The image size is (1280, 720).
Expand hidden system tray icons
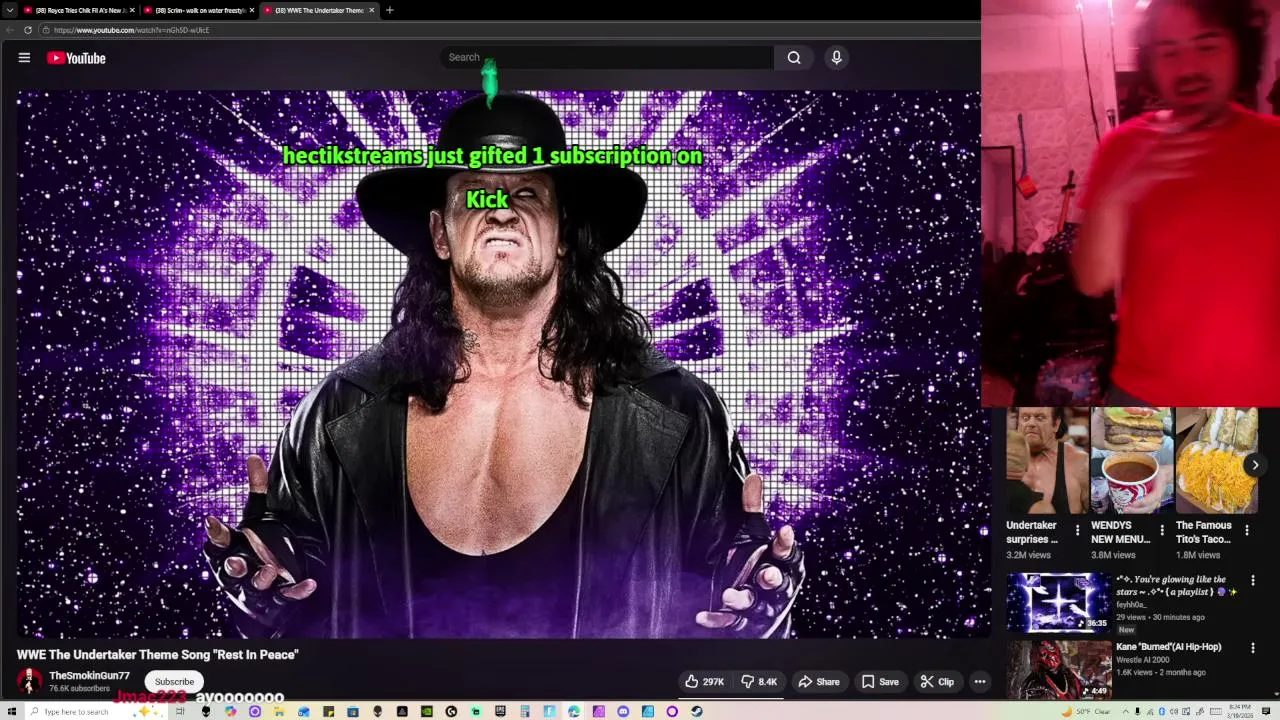pyautogui.click(x=1126, y=711)
